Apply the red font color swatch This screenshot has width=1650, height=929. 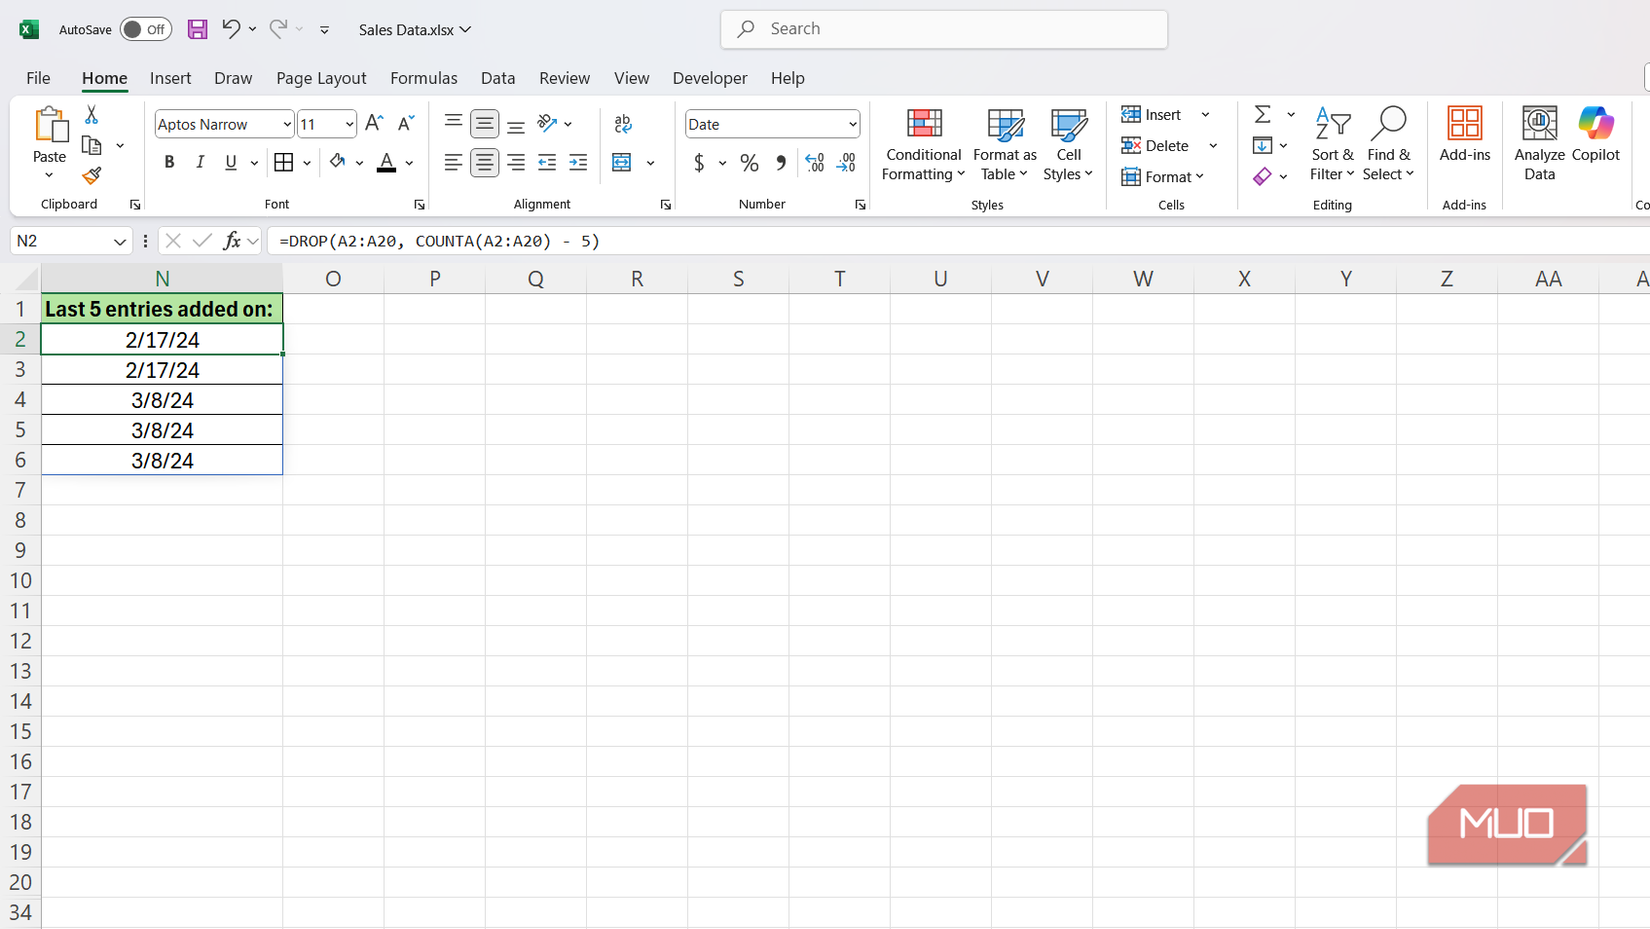[x=386, y=162]
